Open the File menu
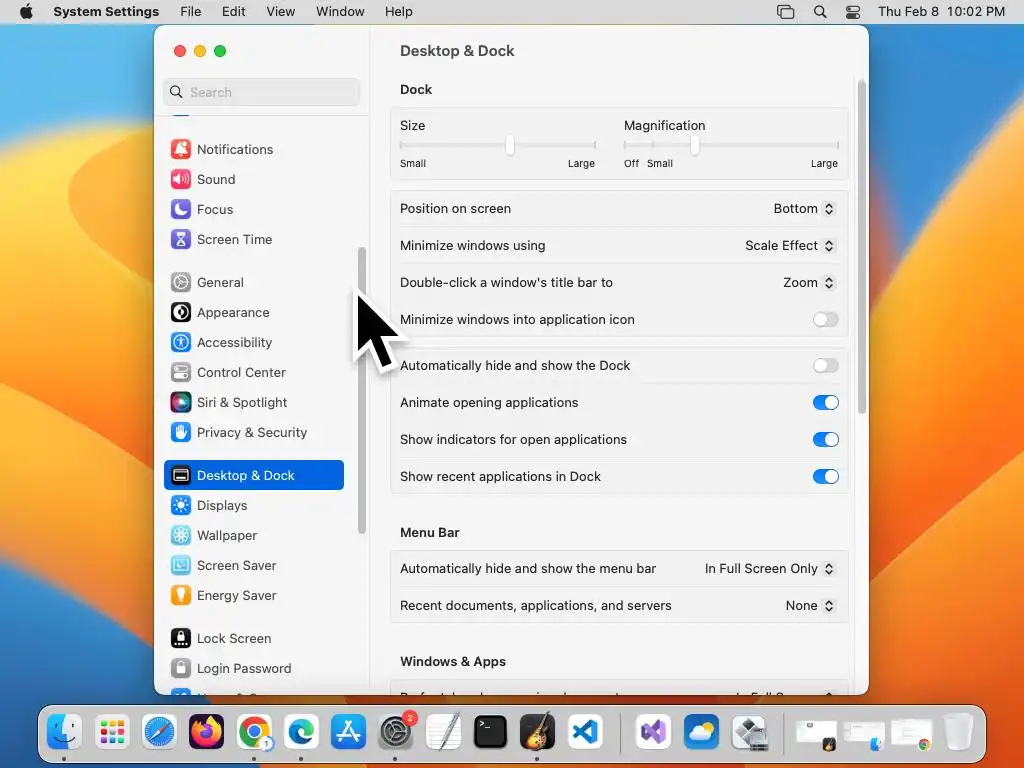 coord(191,12)
